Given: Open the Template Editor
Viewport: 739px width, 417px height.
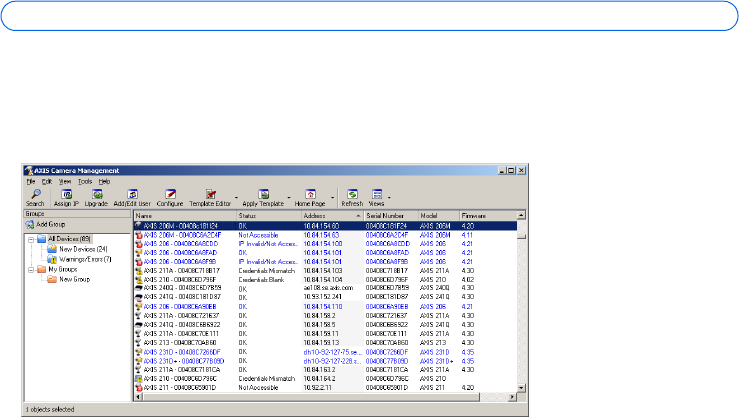Looking at the screenshot, I should click(210, 196).
